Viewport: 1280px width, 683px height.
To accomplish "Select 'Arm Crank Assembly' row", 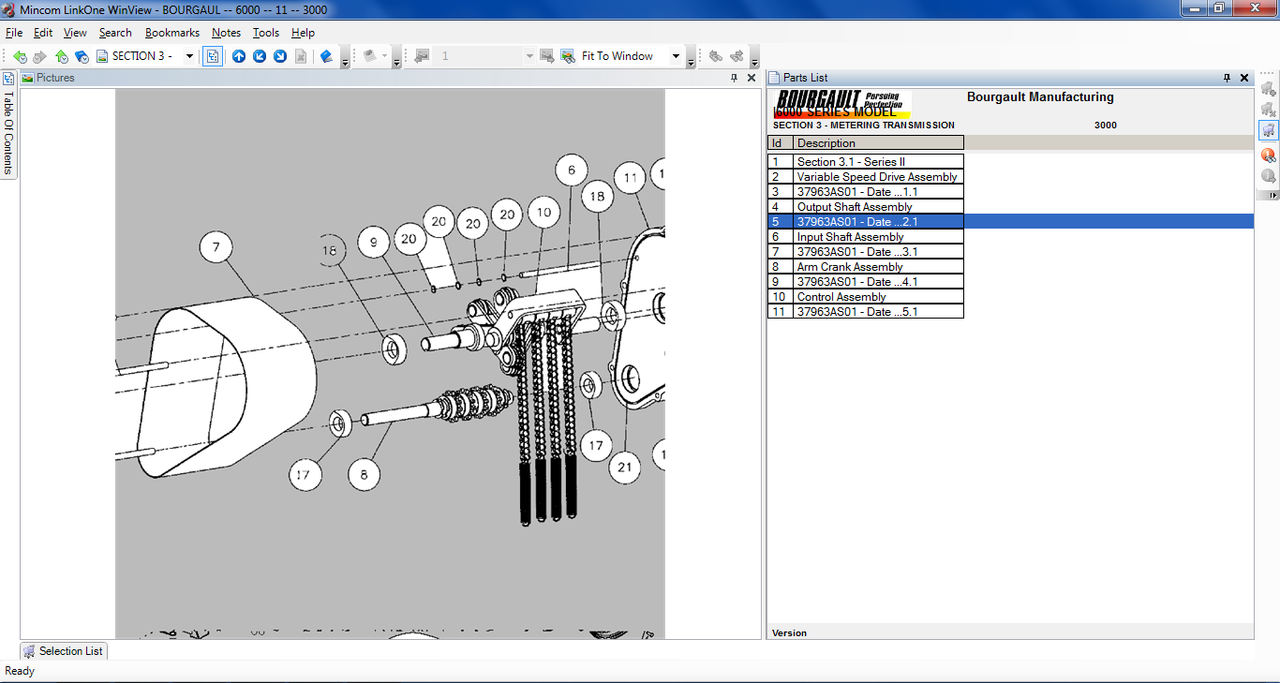I will (866, 267).
